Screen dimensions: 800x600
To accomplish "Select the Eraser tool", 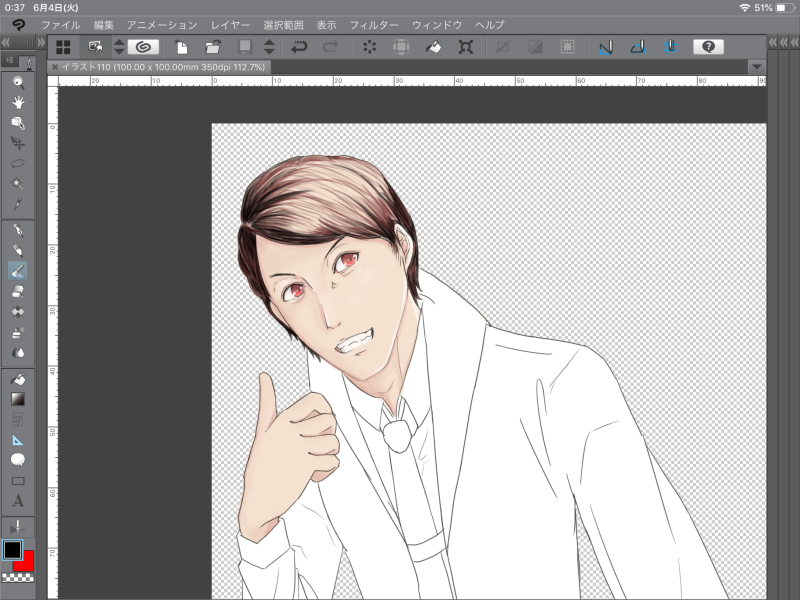I will (17, 291).
